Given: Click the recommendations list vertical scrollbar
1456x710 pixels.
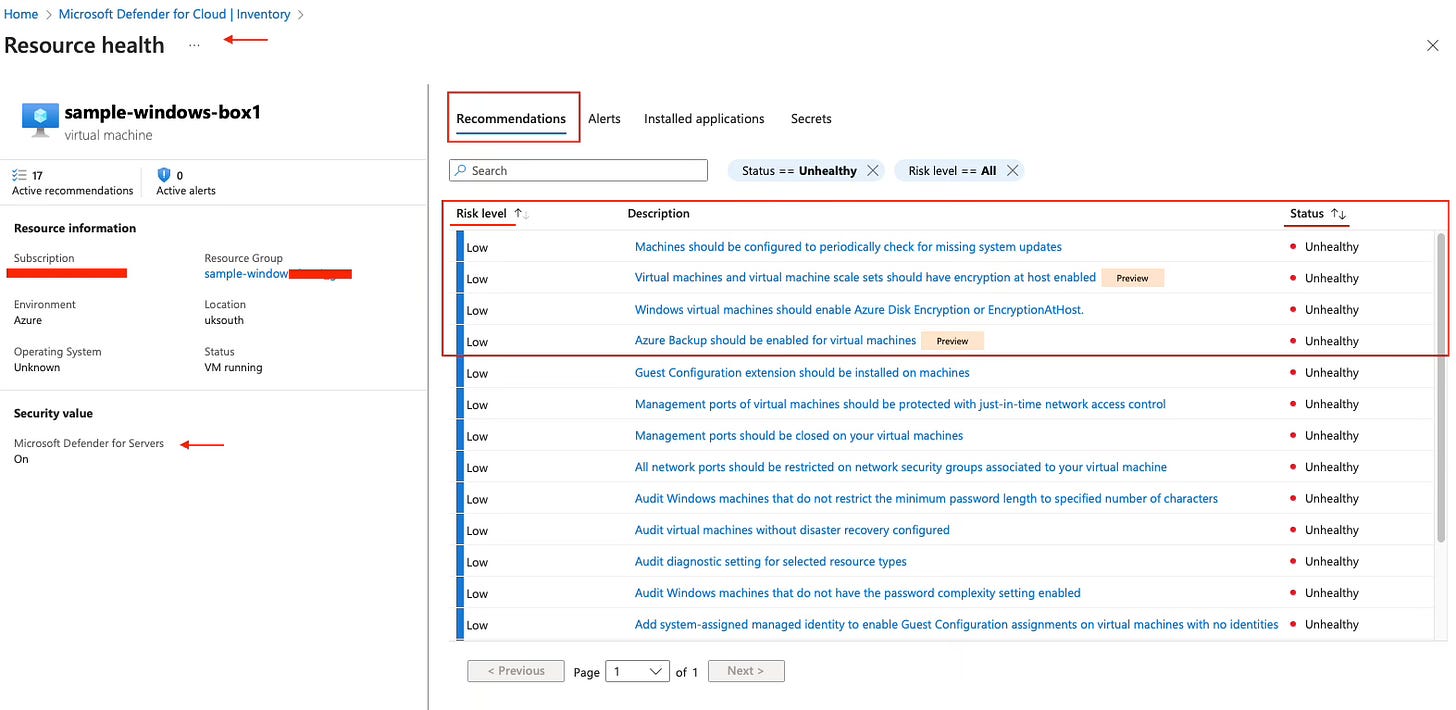Looking at the screenshot, I should coord(1441,387).
